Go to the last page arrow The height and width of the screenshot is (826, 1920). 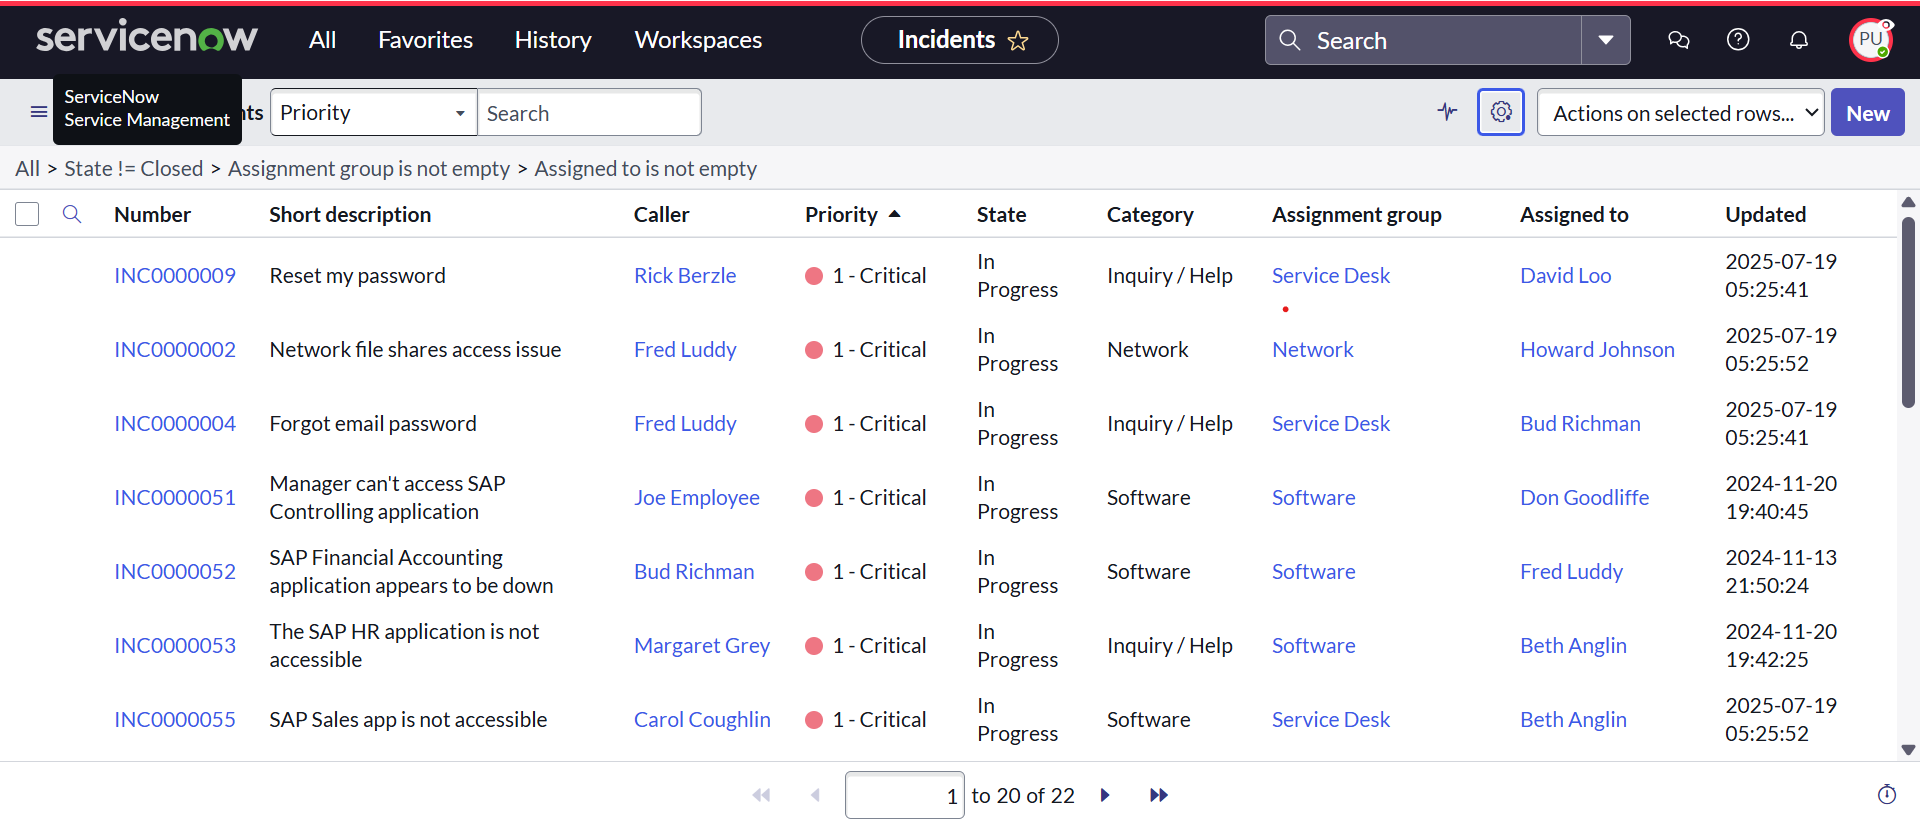pos(1158,795)
